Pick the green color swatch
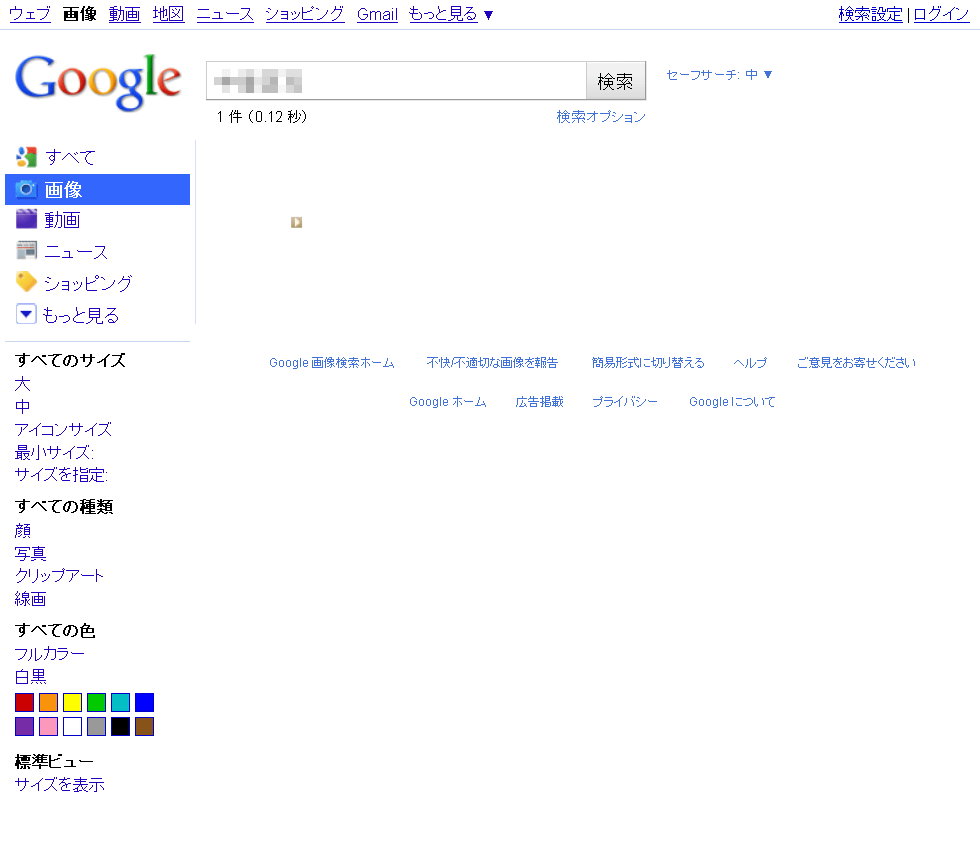Image resolution: width=980 pixels, height=861 pixels. pos(96,702)
